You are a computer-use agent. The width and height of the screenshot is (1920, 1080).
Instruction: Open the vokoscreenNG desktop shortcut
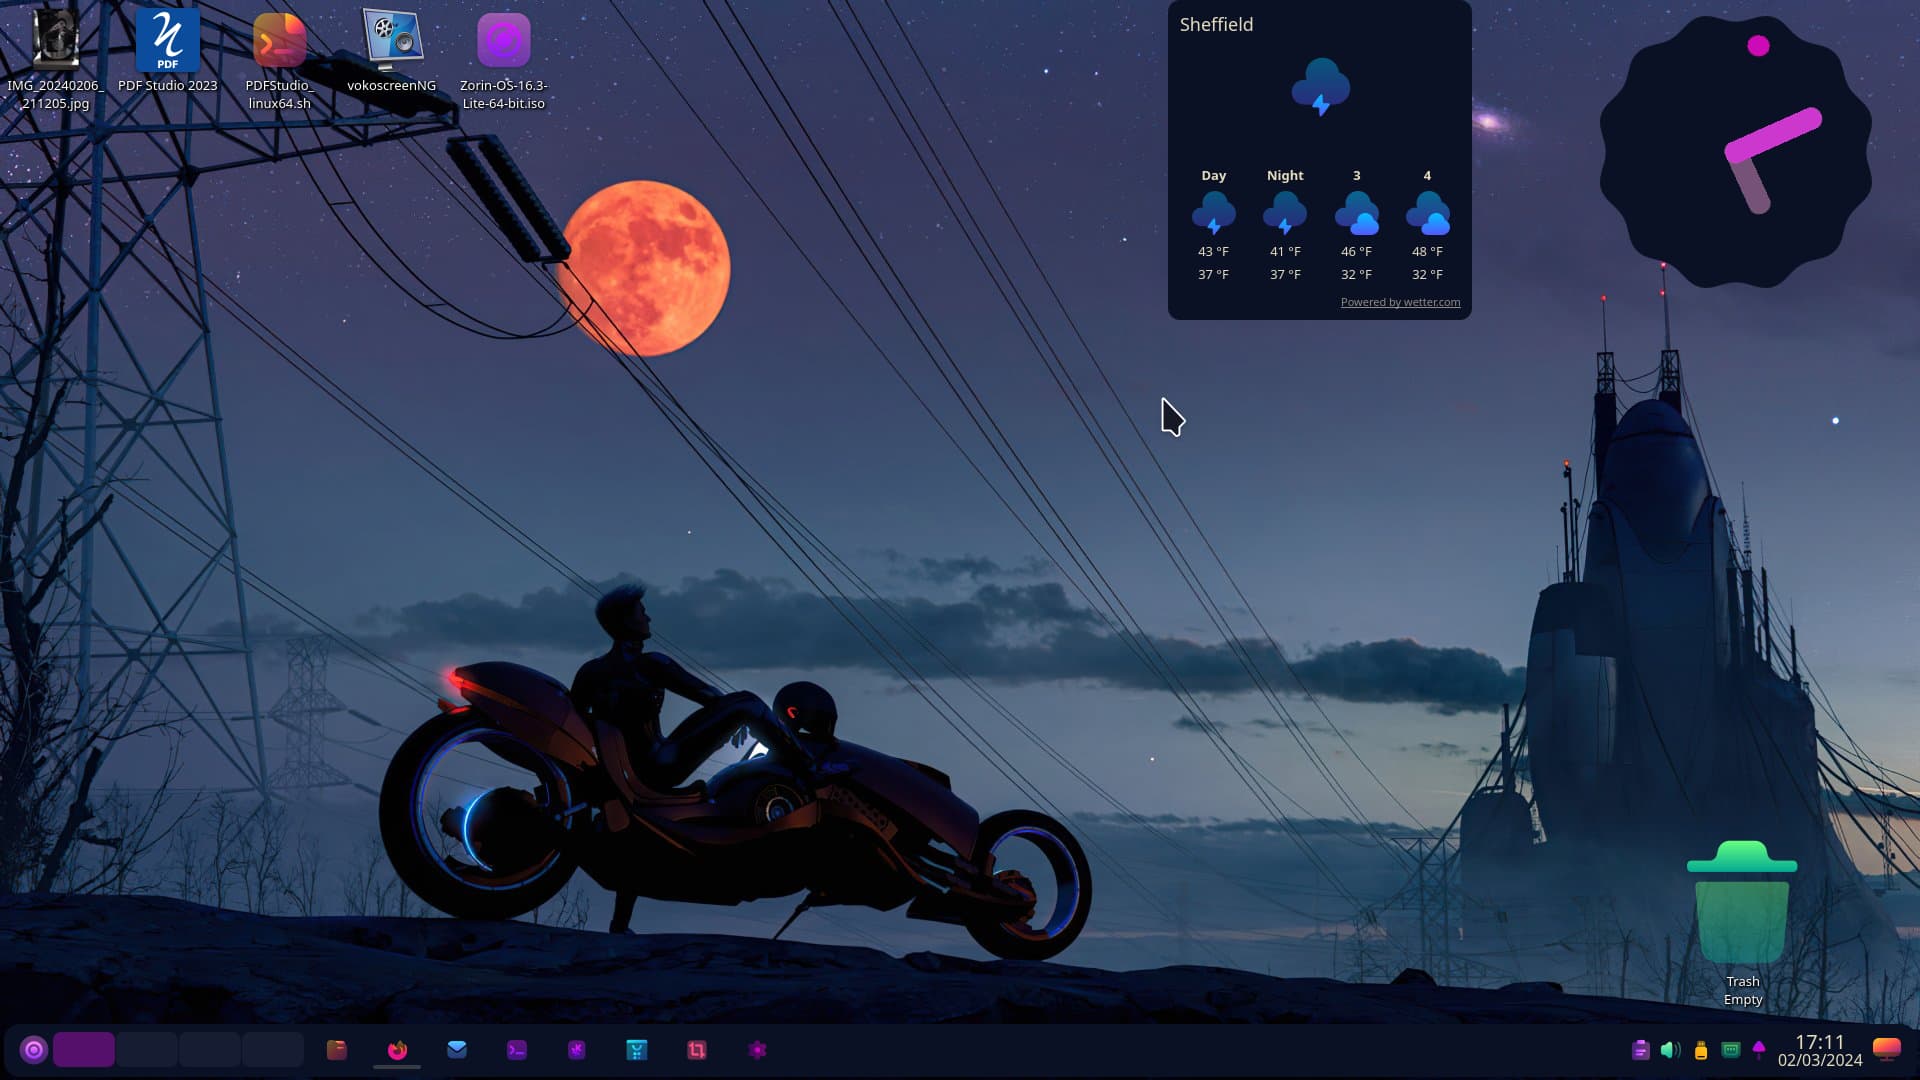coord(391,52)
